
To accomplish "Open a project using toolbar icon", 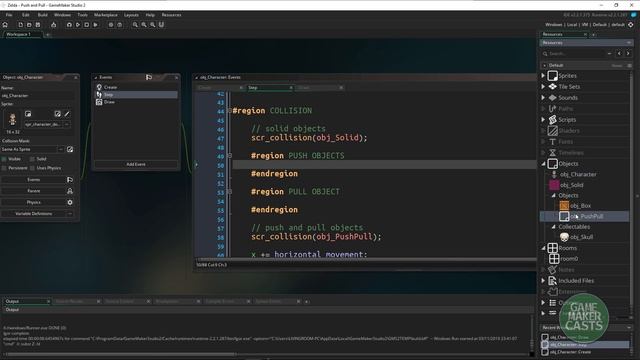I will click(x=29, y=25).
